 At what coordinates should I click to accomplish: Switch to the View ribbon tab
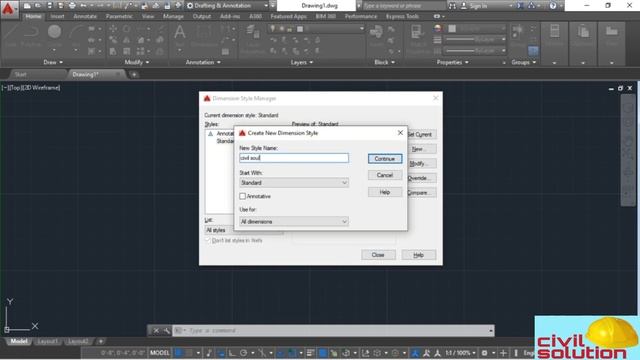coord(148,16)
